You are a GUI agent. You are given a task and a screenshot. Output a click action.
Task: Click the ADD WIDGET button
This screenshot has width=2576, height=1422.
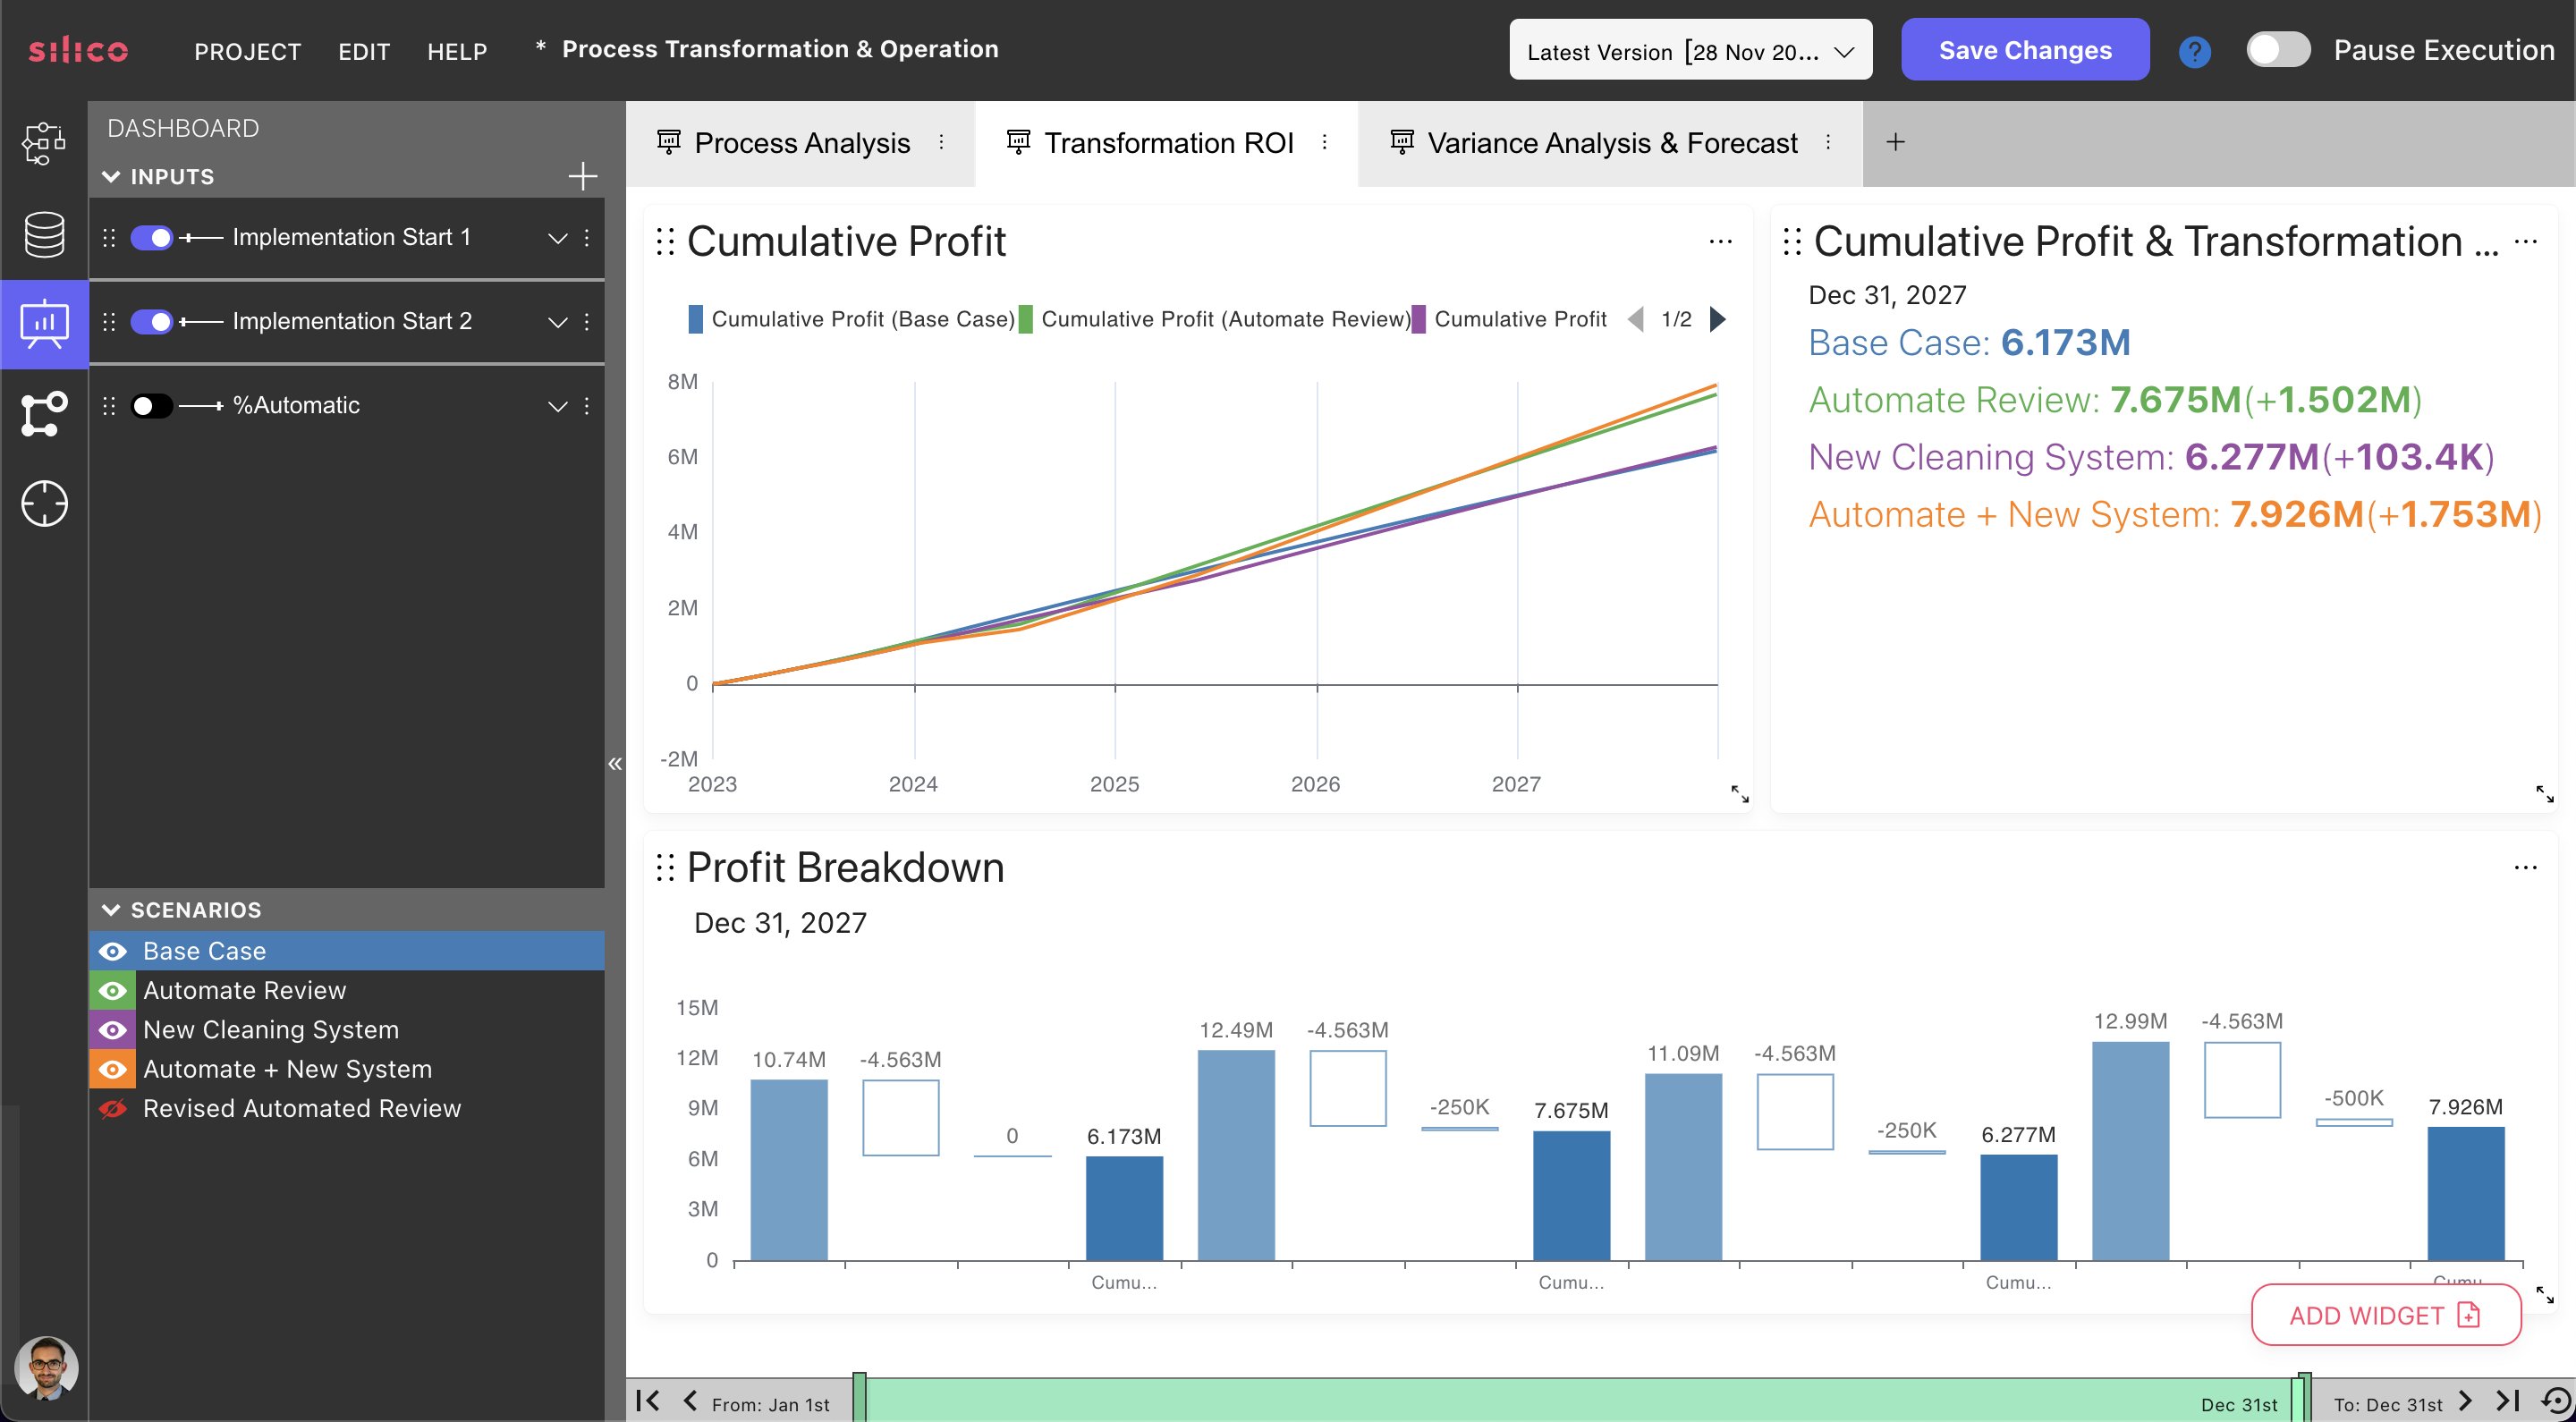click(2386, 1315)
